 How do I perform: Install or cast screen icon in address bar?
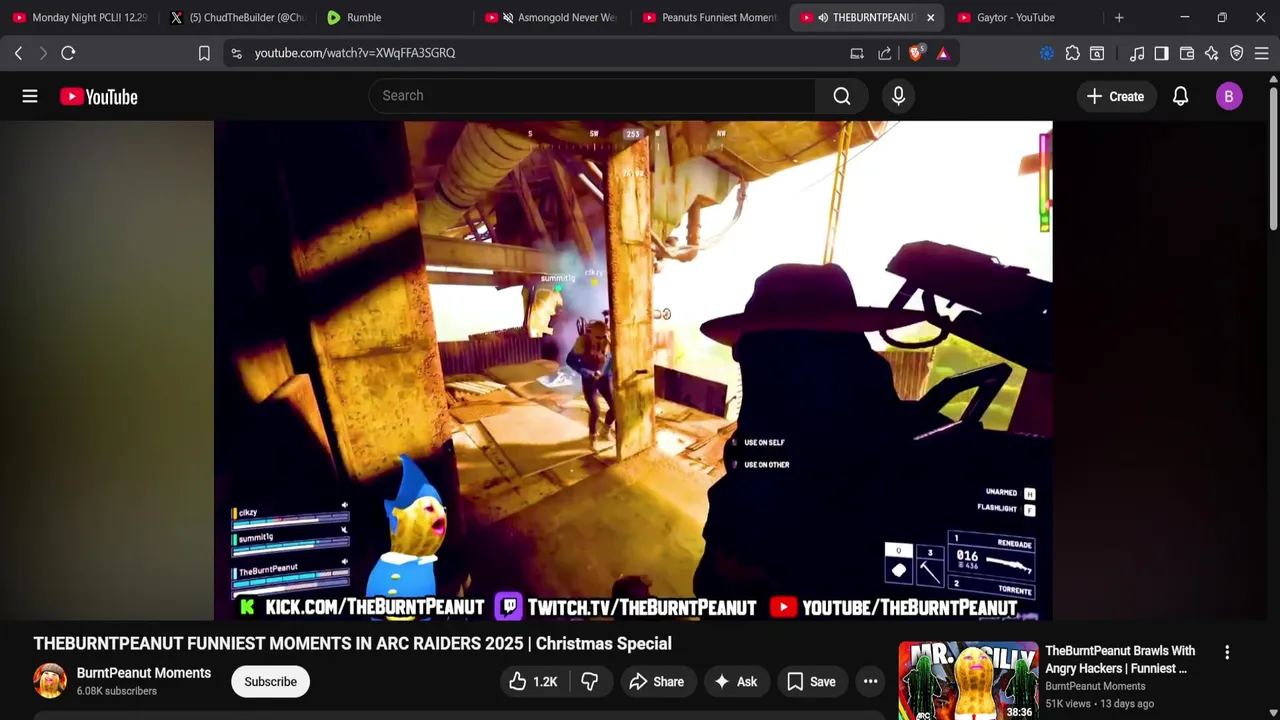coord(857,53)
